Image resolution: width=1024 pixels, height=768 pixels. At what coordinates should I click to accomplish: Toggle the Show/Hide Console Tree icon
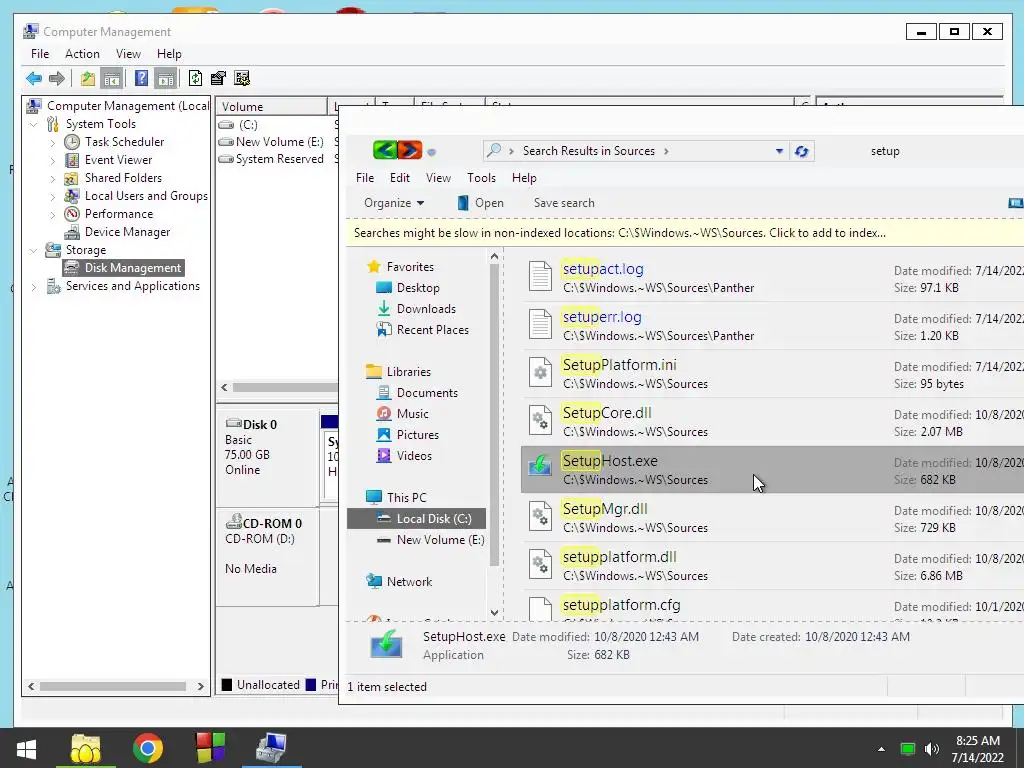(x=112, y=79)
